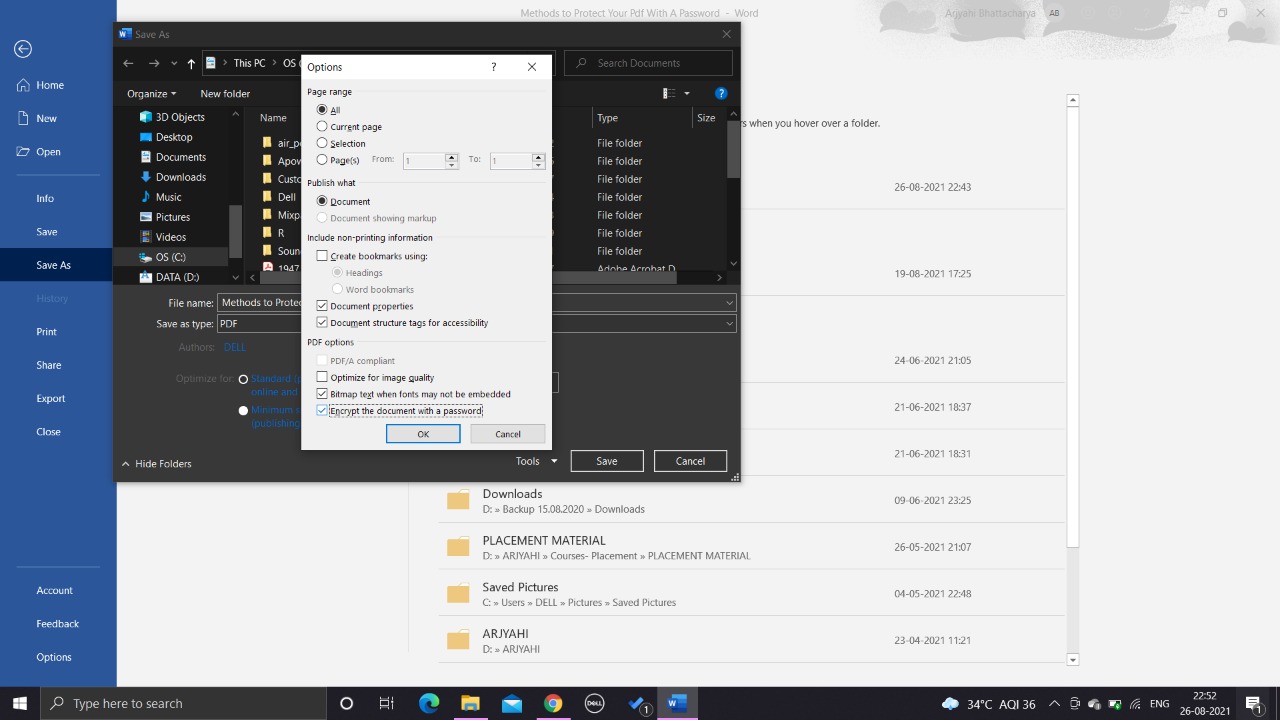Open Task View on the taskbar
The image size is (1280, 720).
click(387, 703)
